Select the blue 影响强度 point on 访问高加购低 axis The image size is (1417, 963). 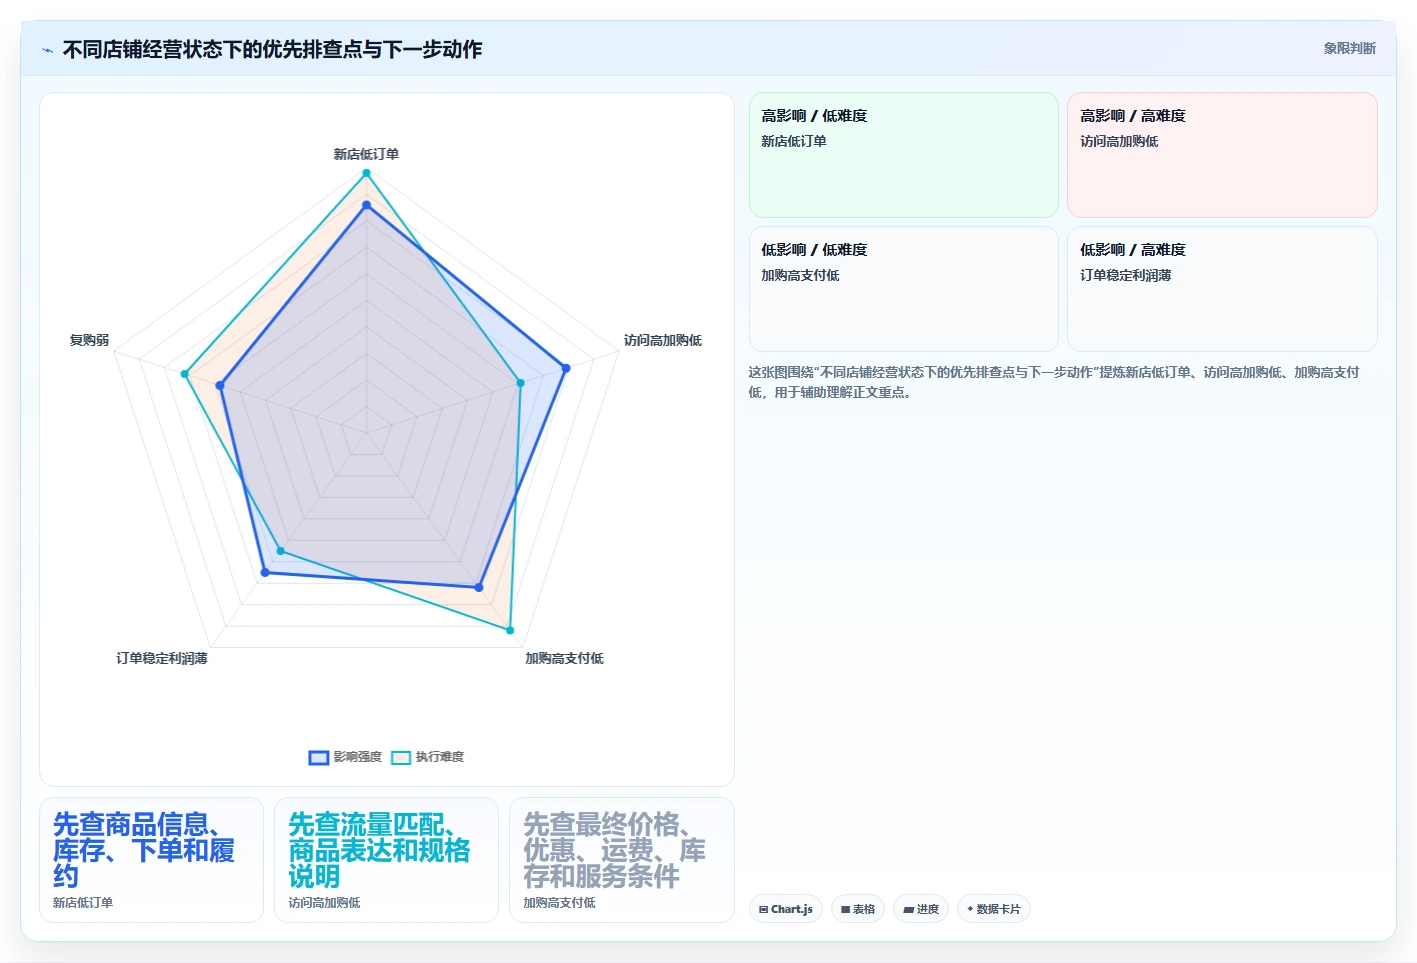(x=566, y=368)
